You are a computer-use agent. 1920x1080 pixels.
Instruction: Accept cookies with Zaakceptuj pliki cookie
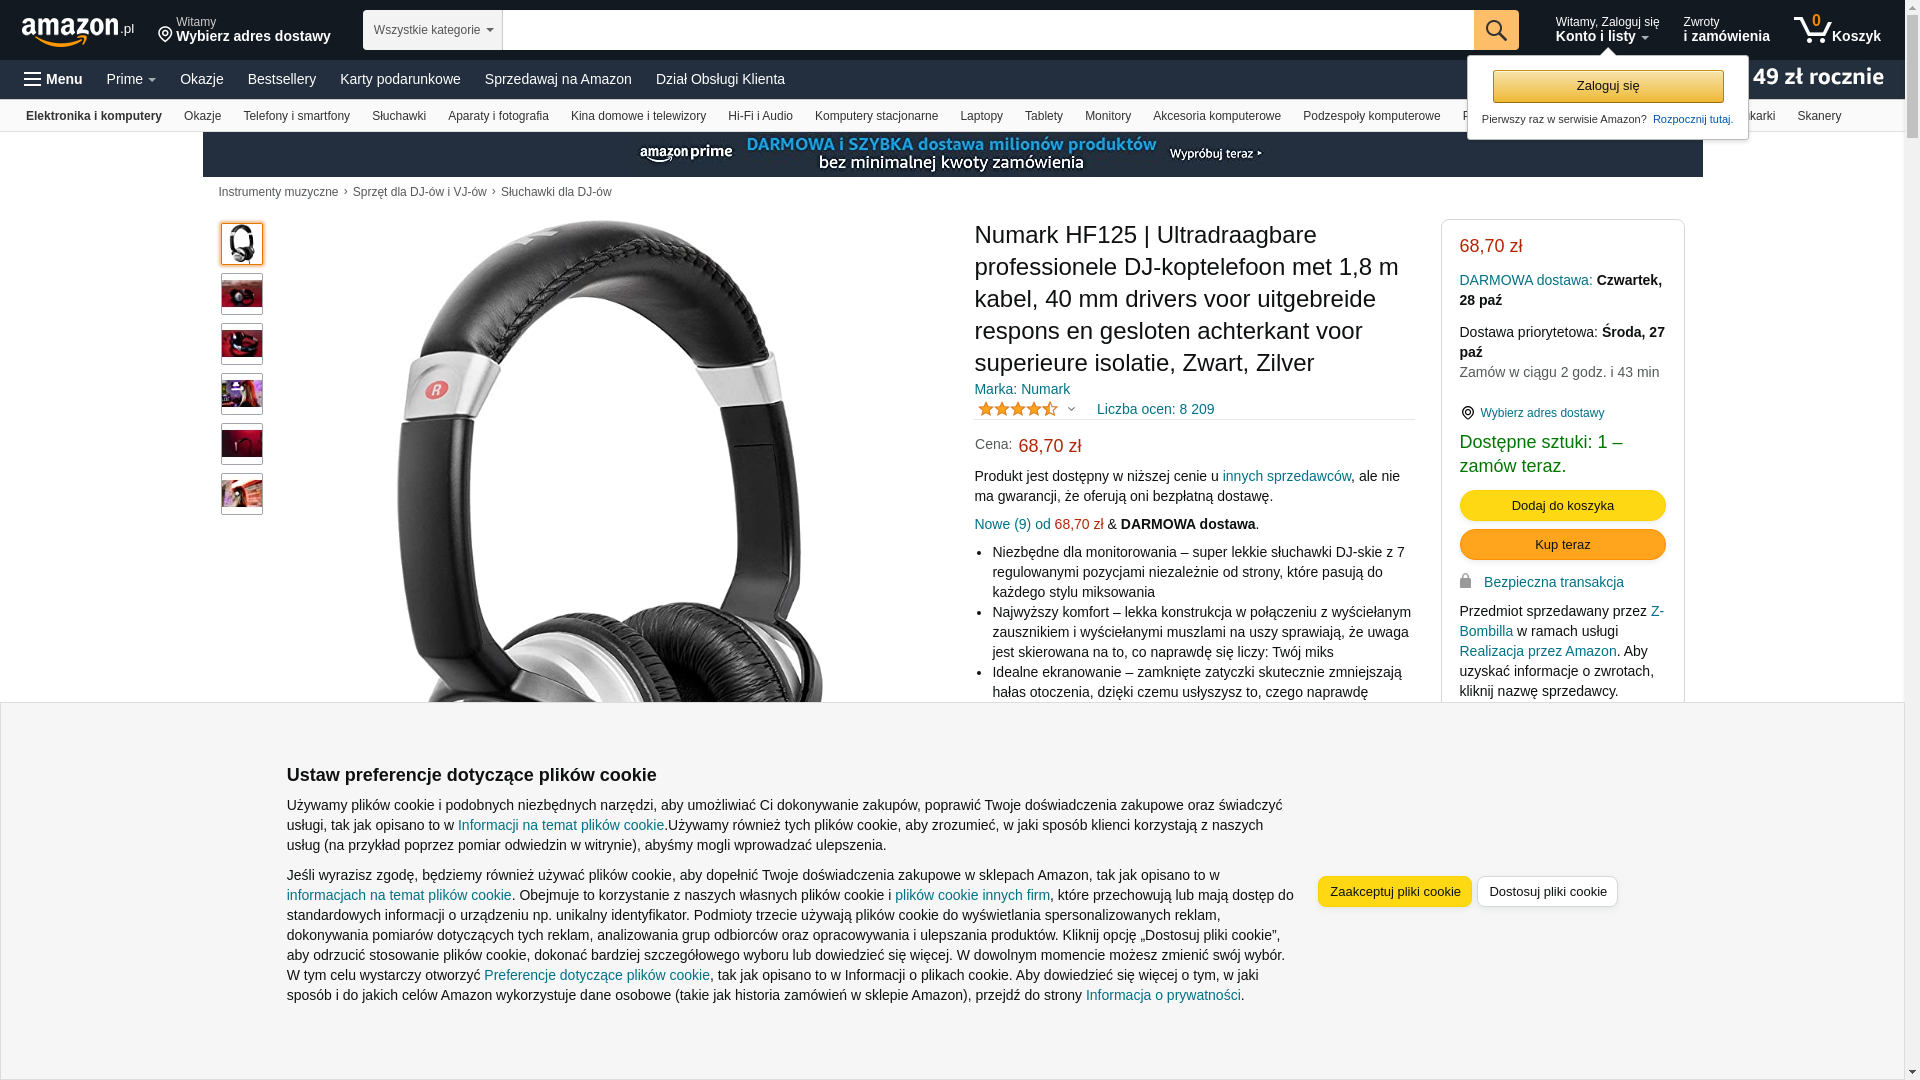click(1395, 891)
